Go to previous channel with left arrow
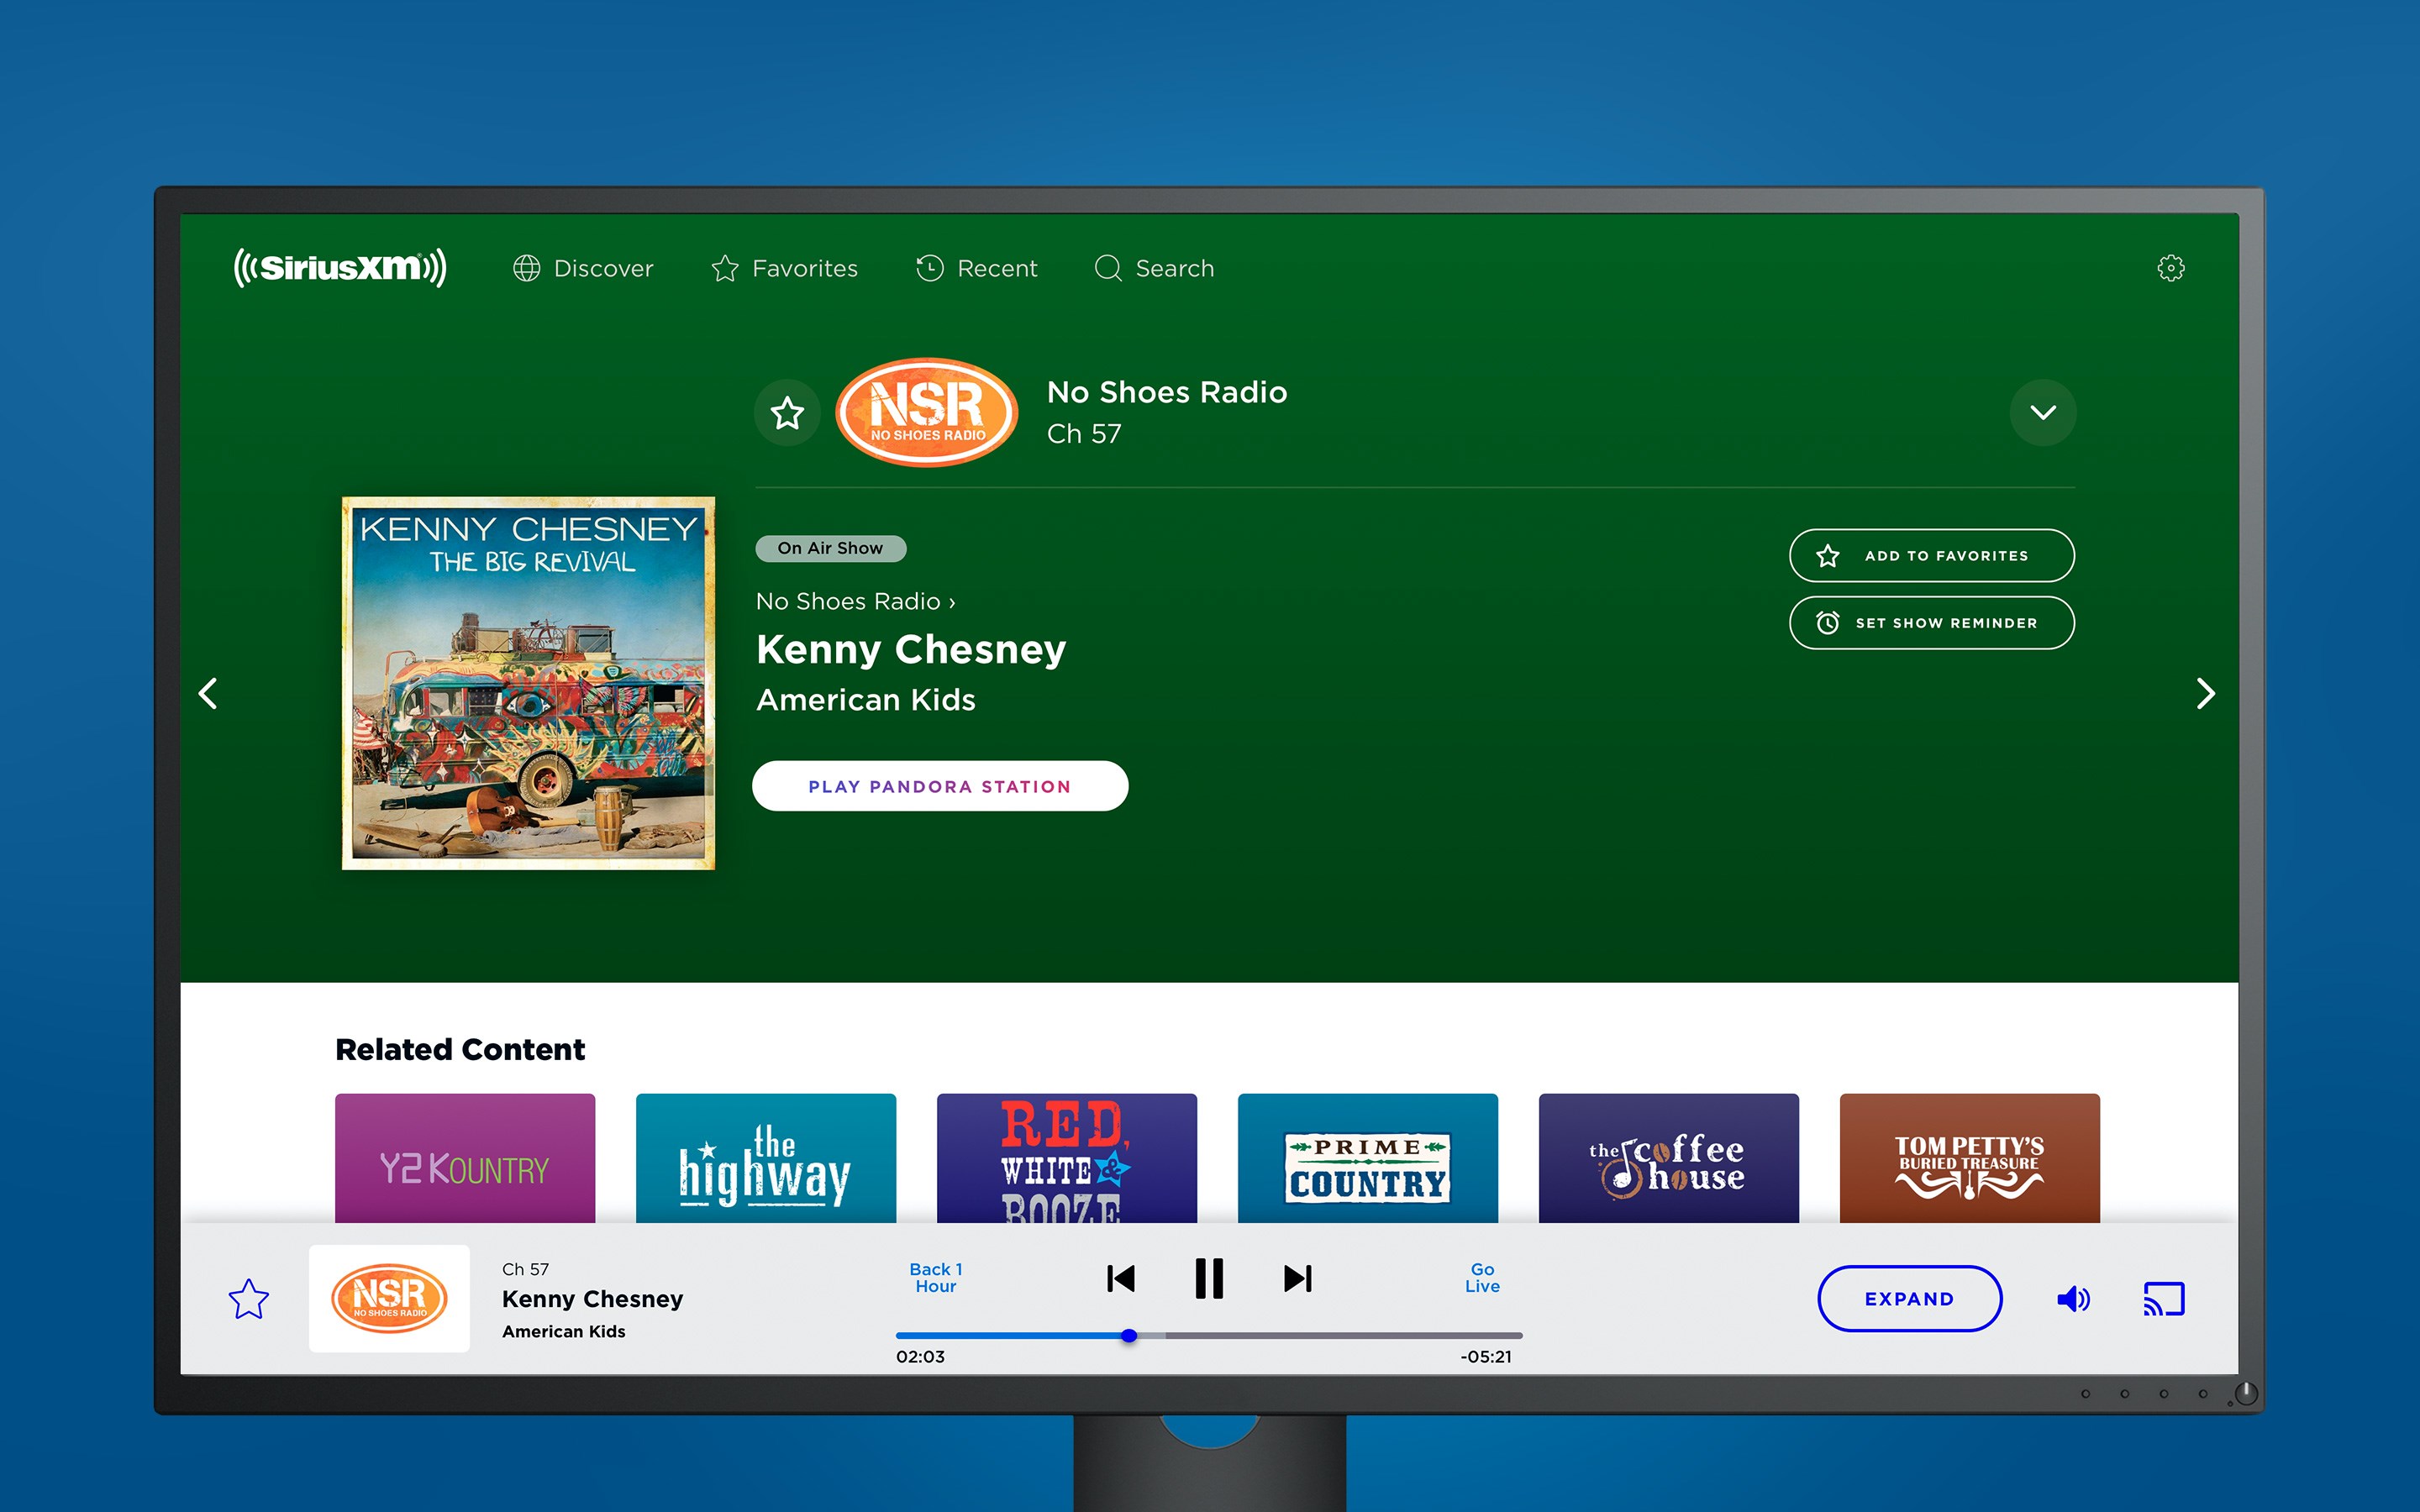Viewport: 2420px width, 1512px height. point(208,693)
